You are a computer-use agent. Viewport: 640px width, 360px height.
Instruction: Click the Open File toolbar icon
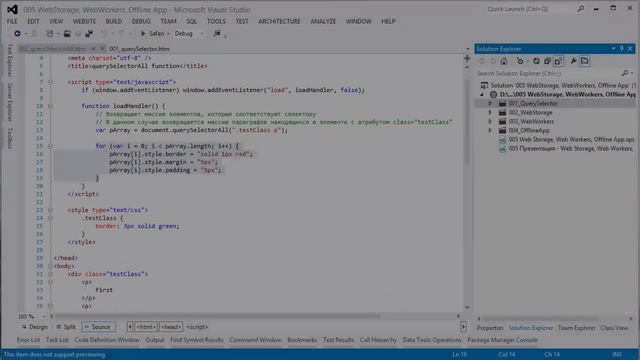point(67,33)
